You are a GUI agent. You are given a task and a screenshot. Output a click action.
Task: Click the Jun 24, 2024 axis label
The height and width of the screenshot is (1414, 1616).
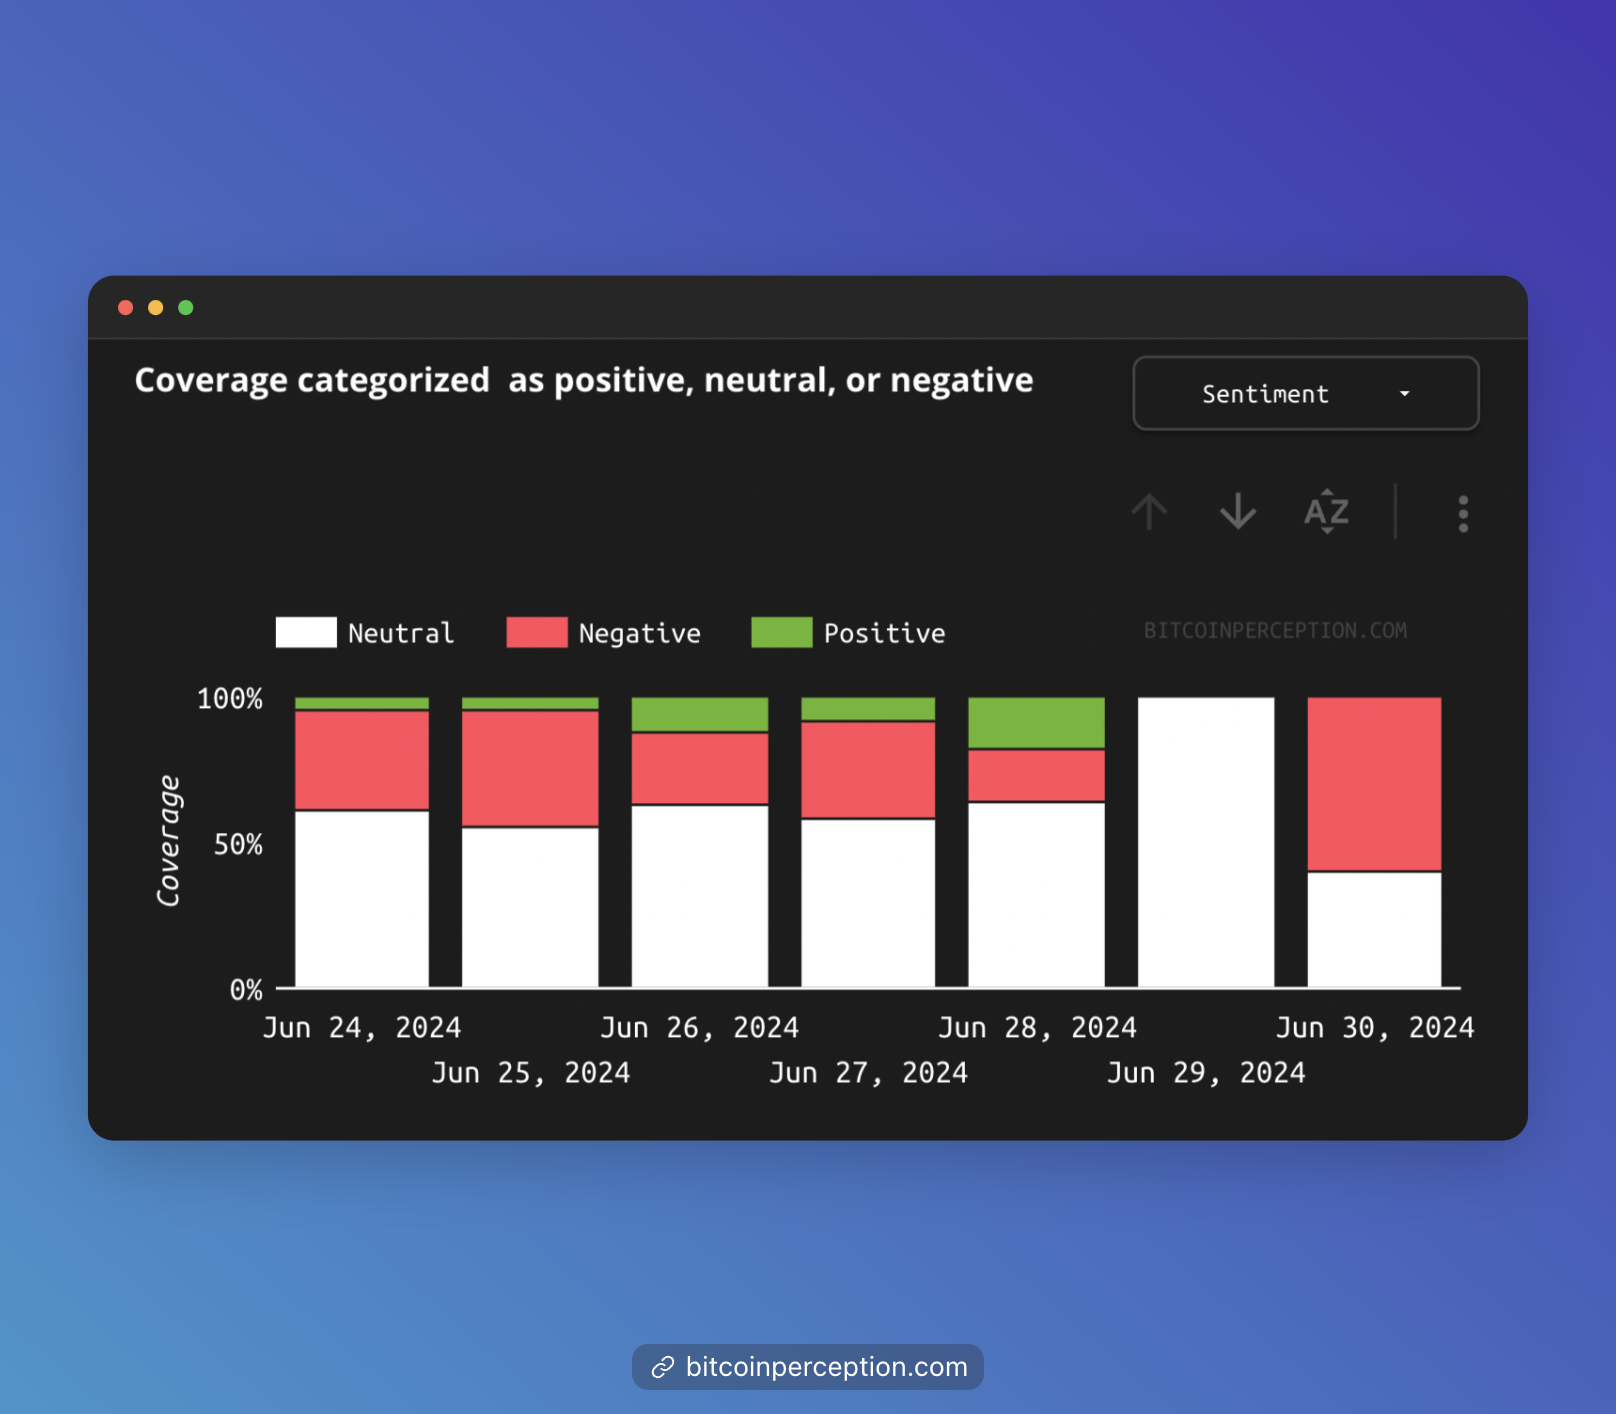[x=362, y=1028]
